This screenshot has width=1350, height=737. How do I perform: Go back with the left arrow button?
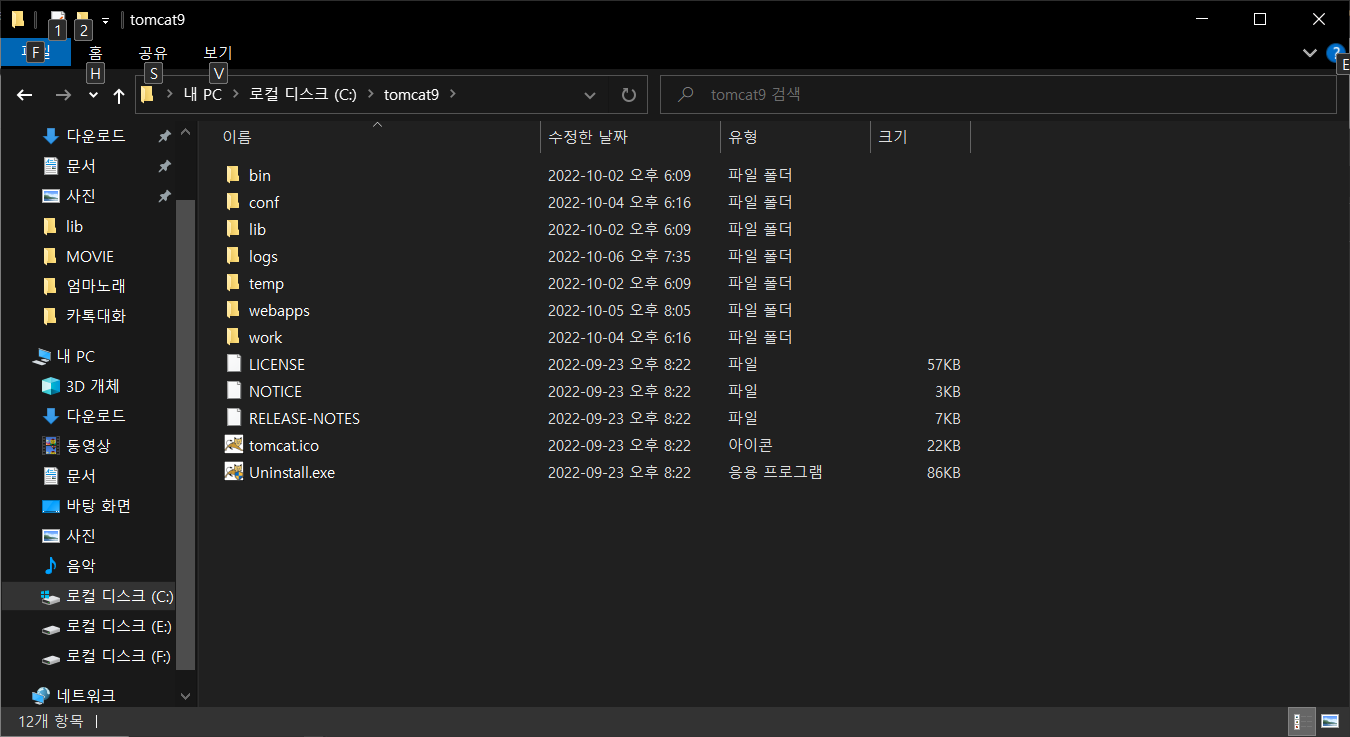point(26,95)
